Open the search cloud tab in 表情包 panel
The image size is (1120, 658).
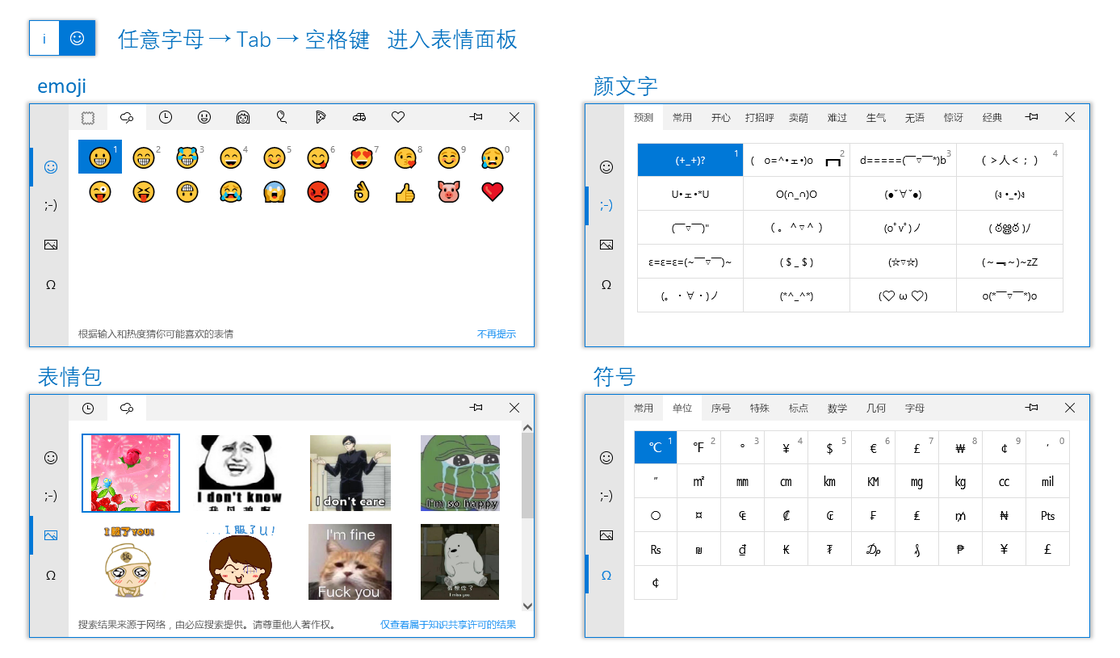tap(128, 407)
